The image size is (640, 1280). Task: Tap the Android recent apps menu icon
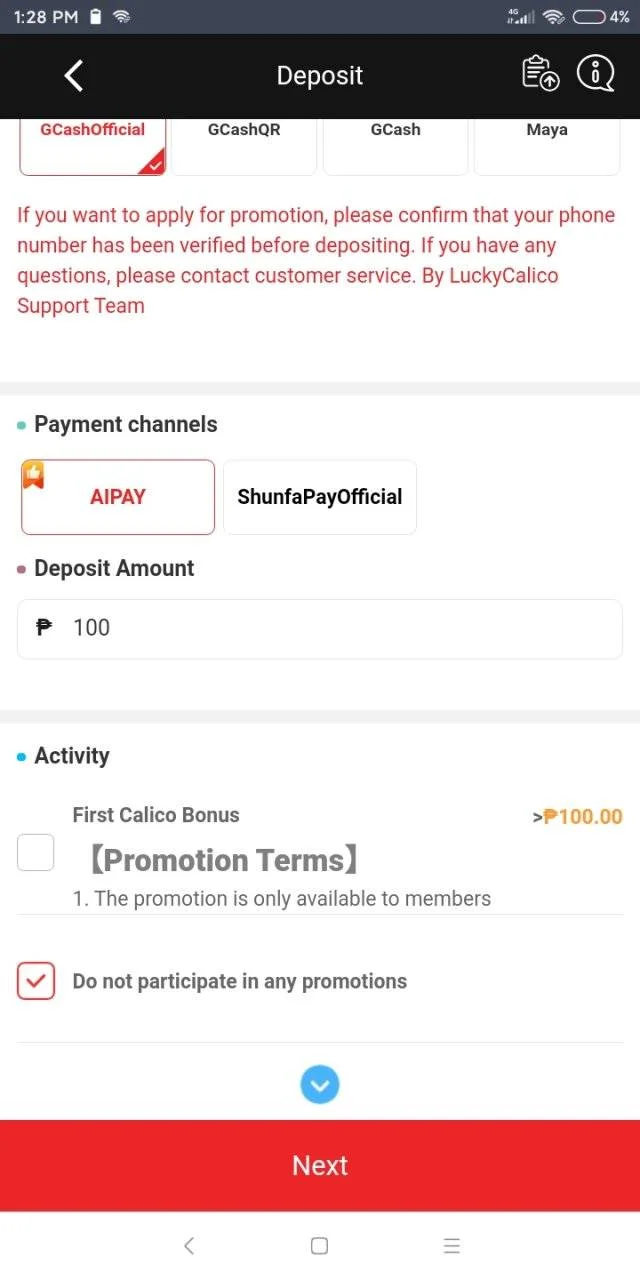451,1245
